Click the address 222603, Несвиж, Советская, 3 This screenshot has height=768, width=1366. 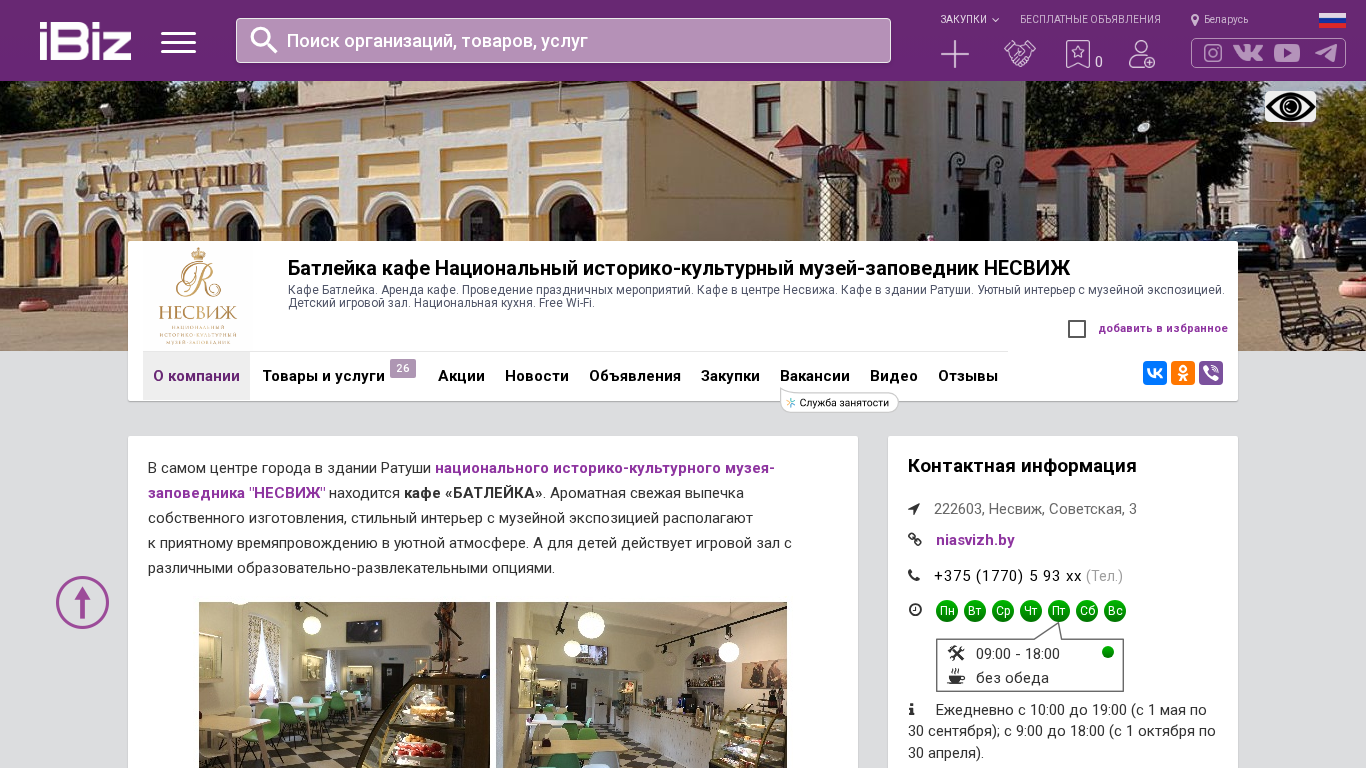[x=1035, y=509]
